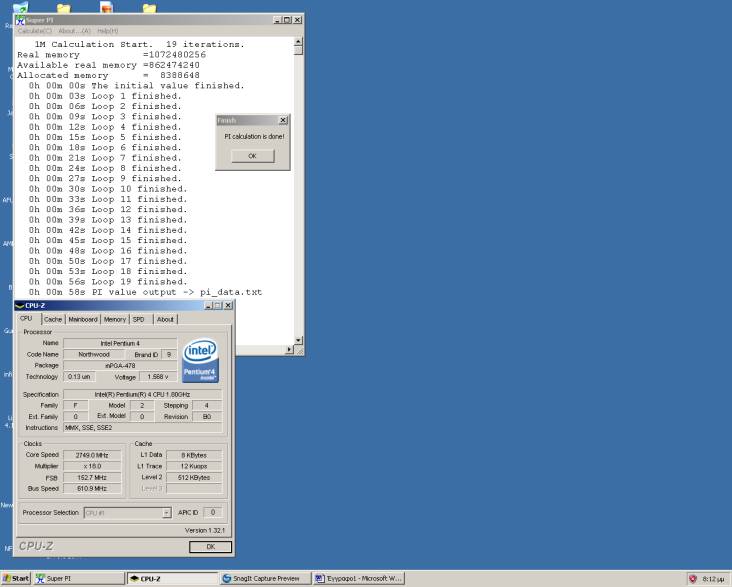Click the Revision value B0
The height and width of the screenshot is (587, 732).
pos(207,417)
